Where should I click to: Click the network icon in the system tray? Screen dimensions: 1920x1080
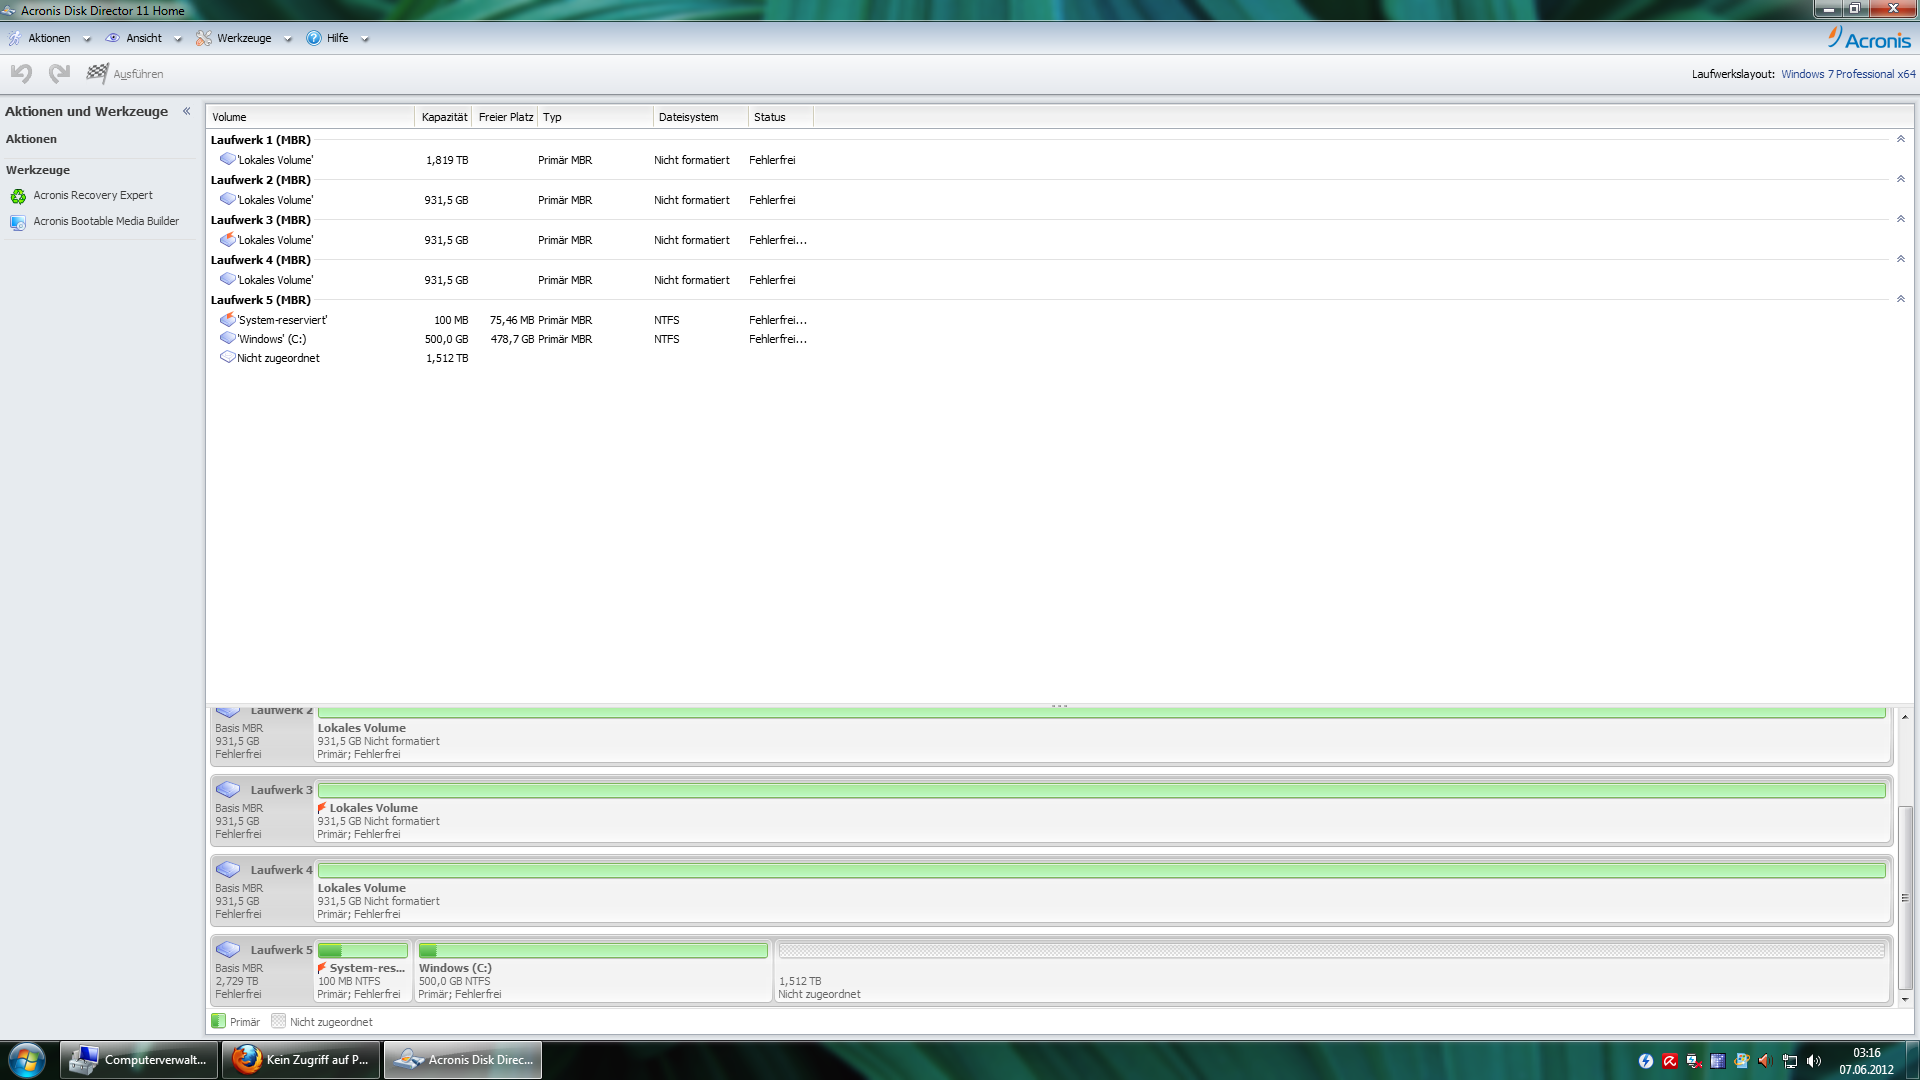[x=1789, y=1062]
